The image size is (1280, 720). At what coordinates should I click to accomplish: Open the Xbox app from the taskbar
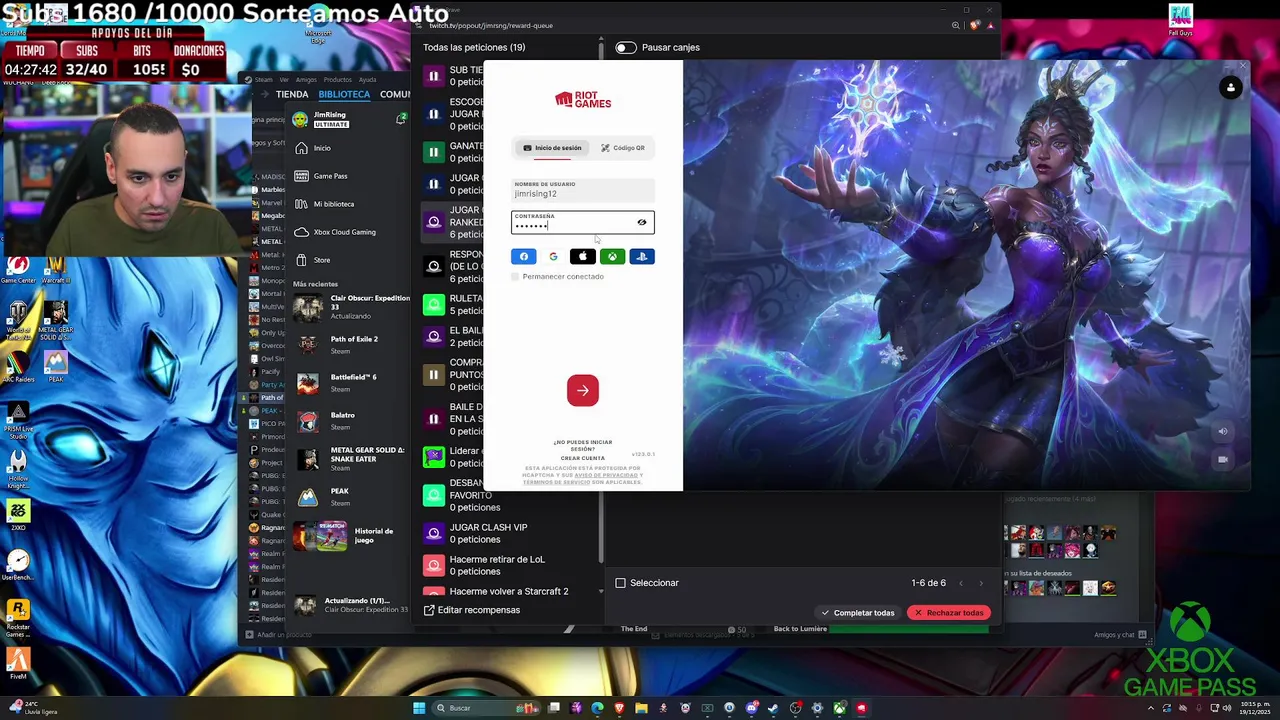(x=839, y=708)
